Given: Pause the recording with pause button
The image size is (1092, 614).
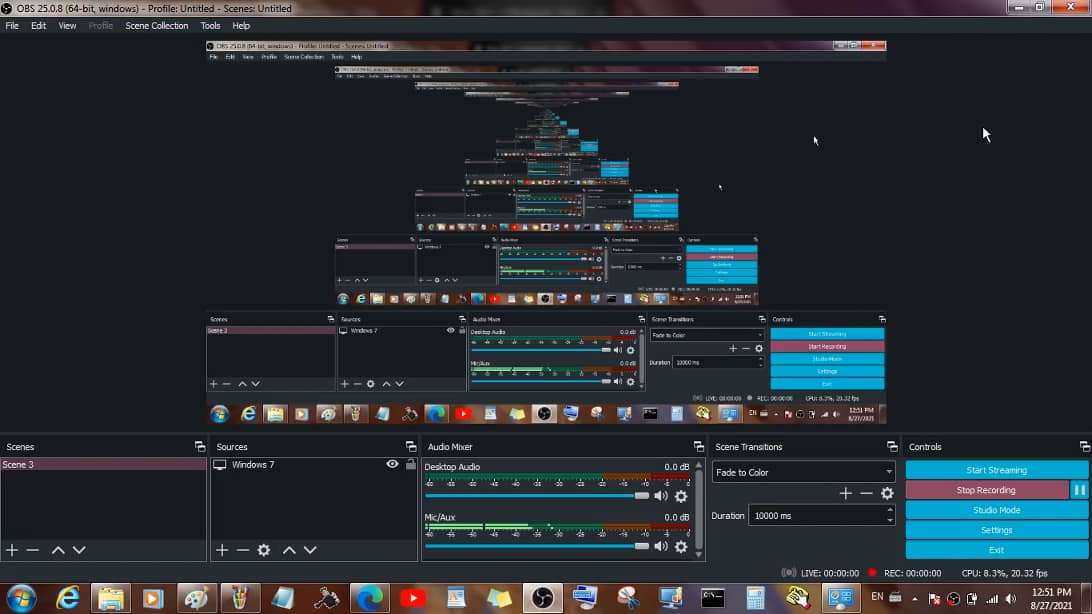Looking at the screenshot, I should point(1079,490).
